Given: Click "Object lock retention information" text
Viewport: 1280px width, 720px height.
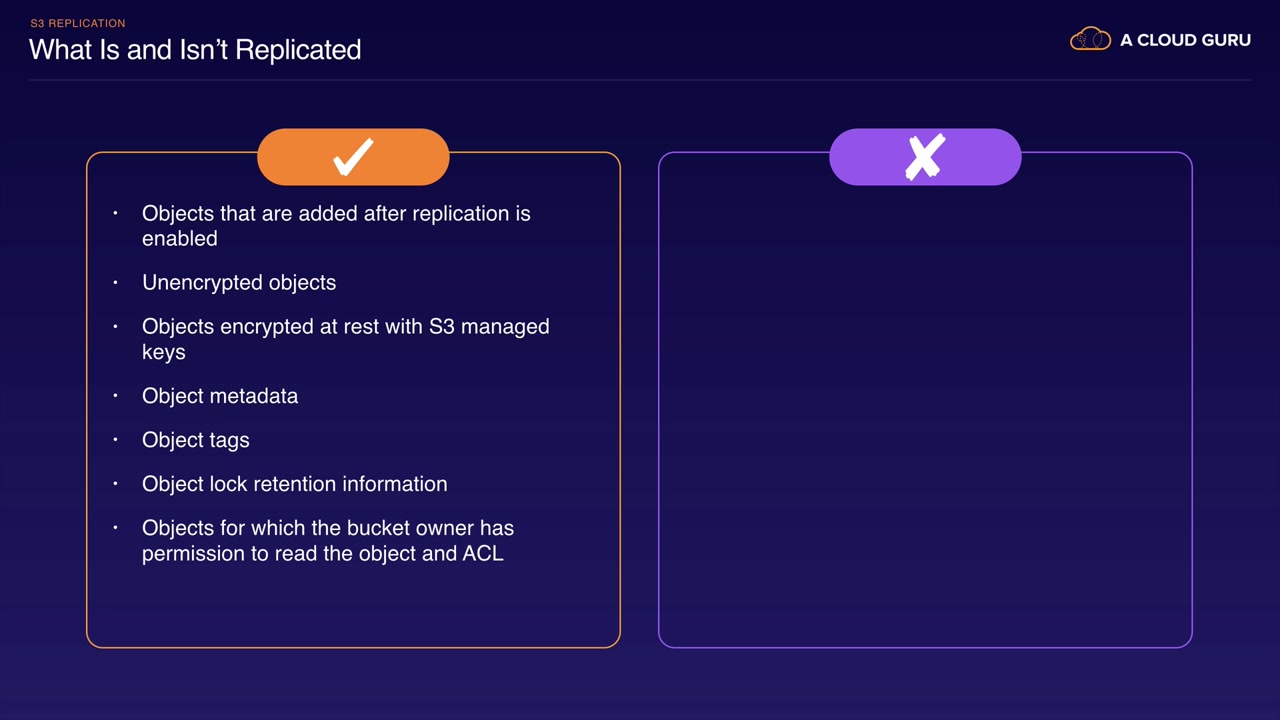Looking at the screenshot, I should 295,484.
